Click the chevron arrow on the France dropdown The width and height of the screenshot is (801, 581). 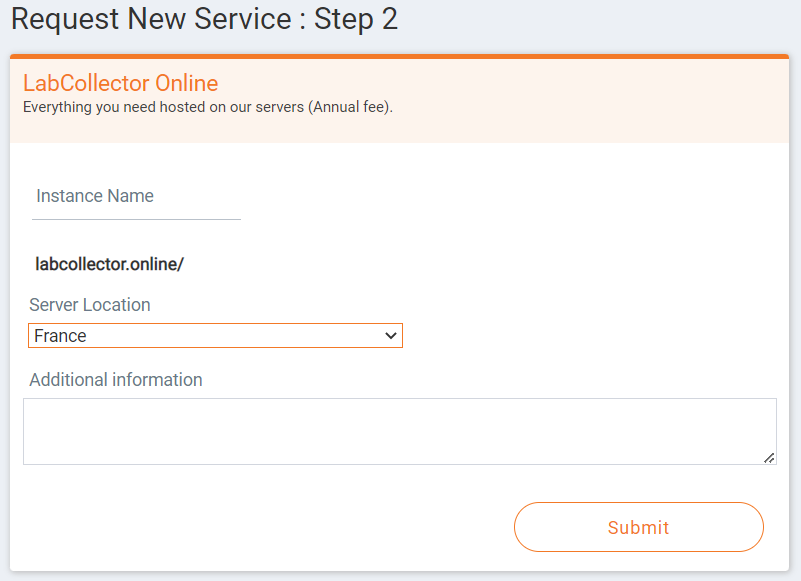391,336
